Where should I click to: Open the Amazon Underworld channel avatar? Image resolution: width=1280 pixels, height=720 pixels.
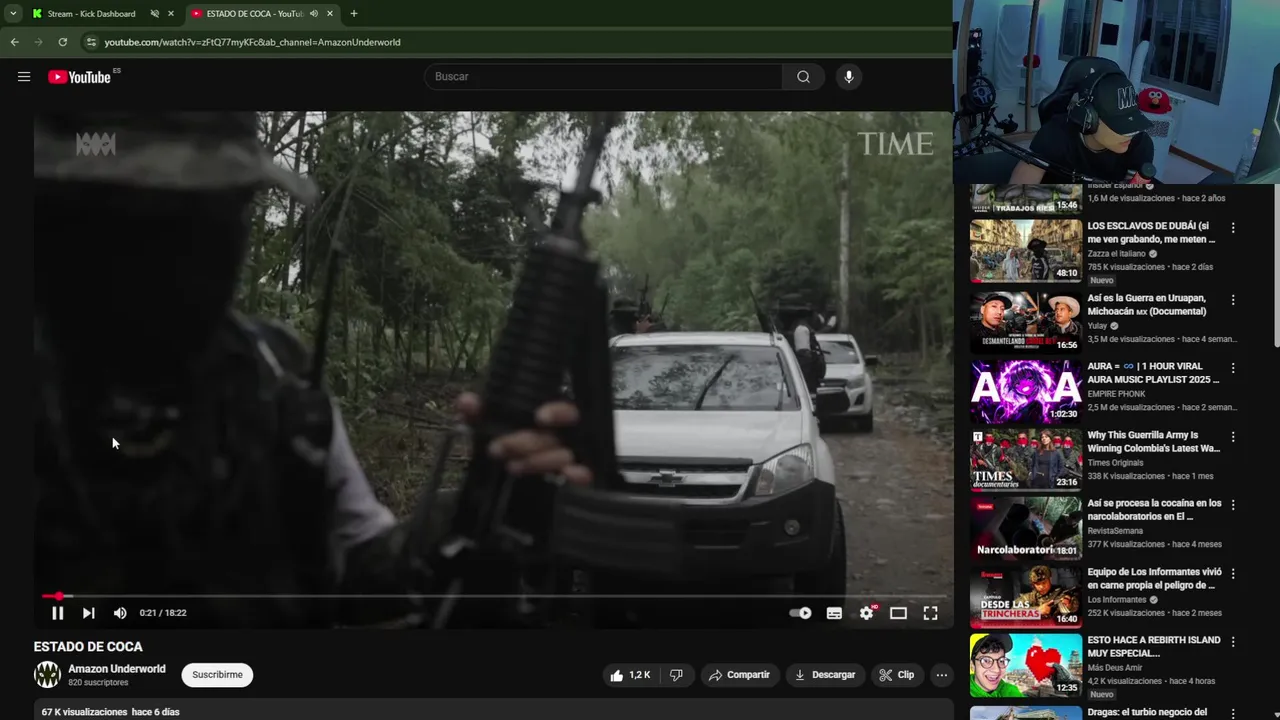coord(47,675)
